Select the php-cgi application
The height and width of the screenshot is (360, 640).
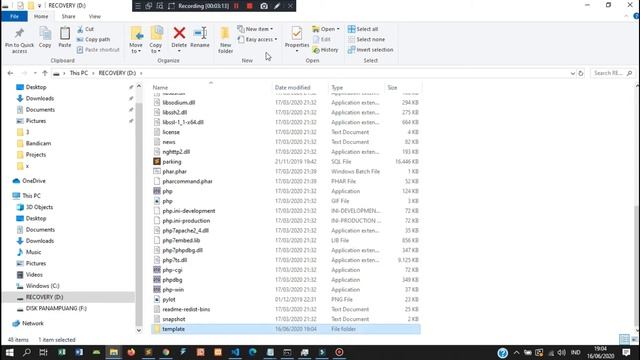[x=172, y=270]
